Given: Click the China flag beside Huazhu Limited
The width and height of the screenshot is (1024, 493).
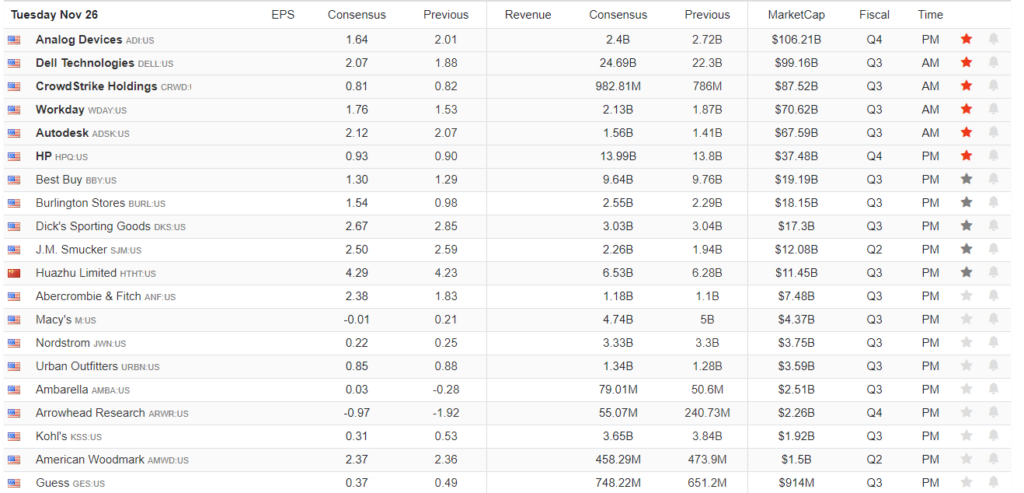Looking at the screenshot, I should 14,273.
